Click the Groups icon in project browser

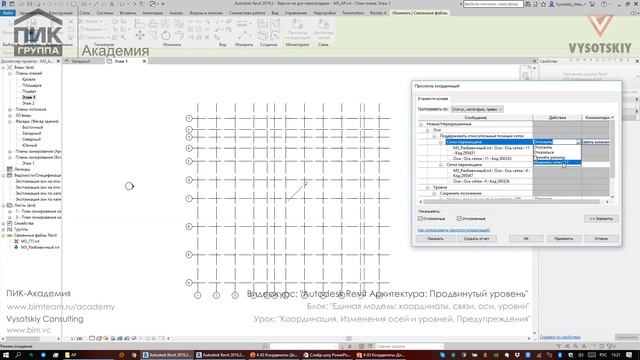click(10, 229)
